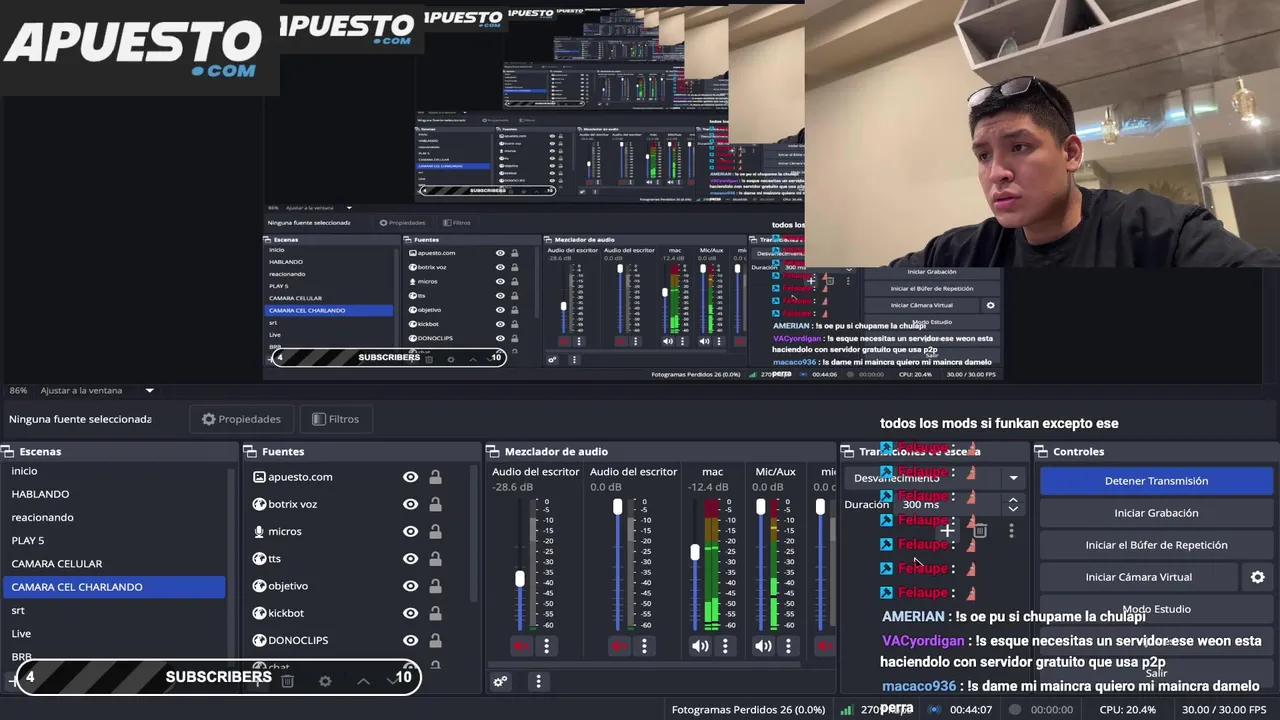Click the Controles dock header icon
The height and width of the screenshot is (720, 1280).
point(1040,452)
